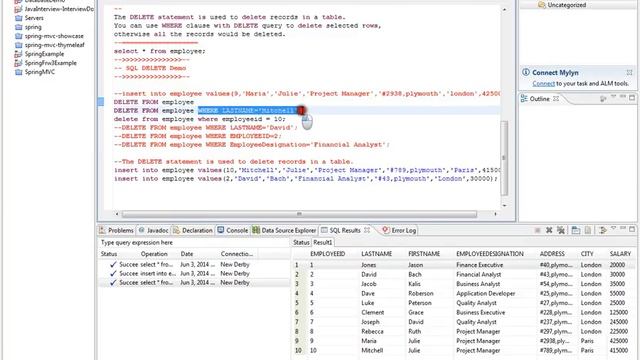Click the FIRSTNAME column header

[424, 254]
